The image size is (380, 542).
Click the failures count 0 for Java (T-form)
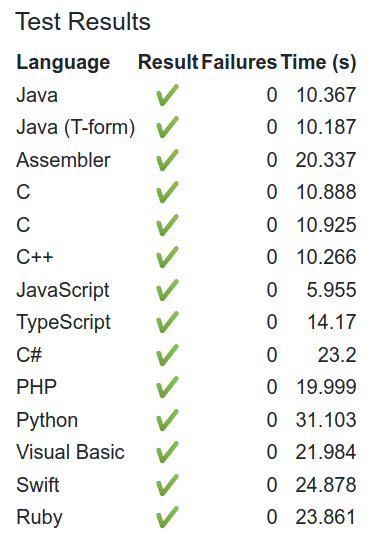(272, 127)
